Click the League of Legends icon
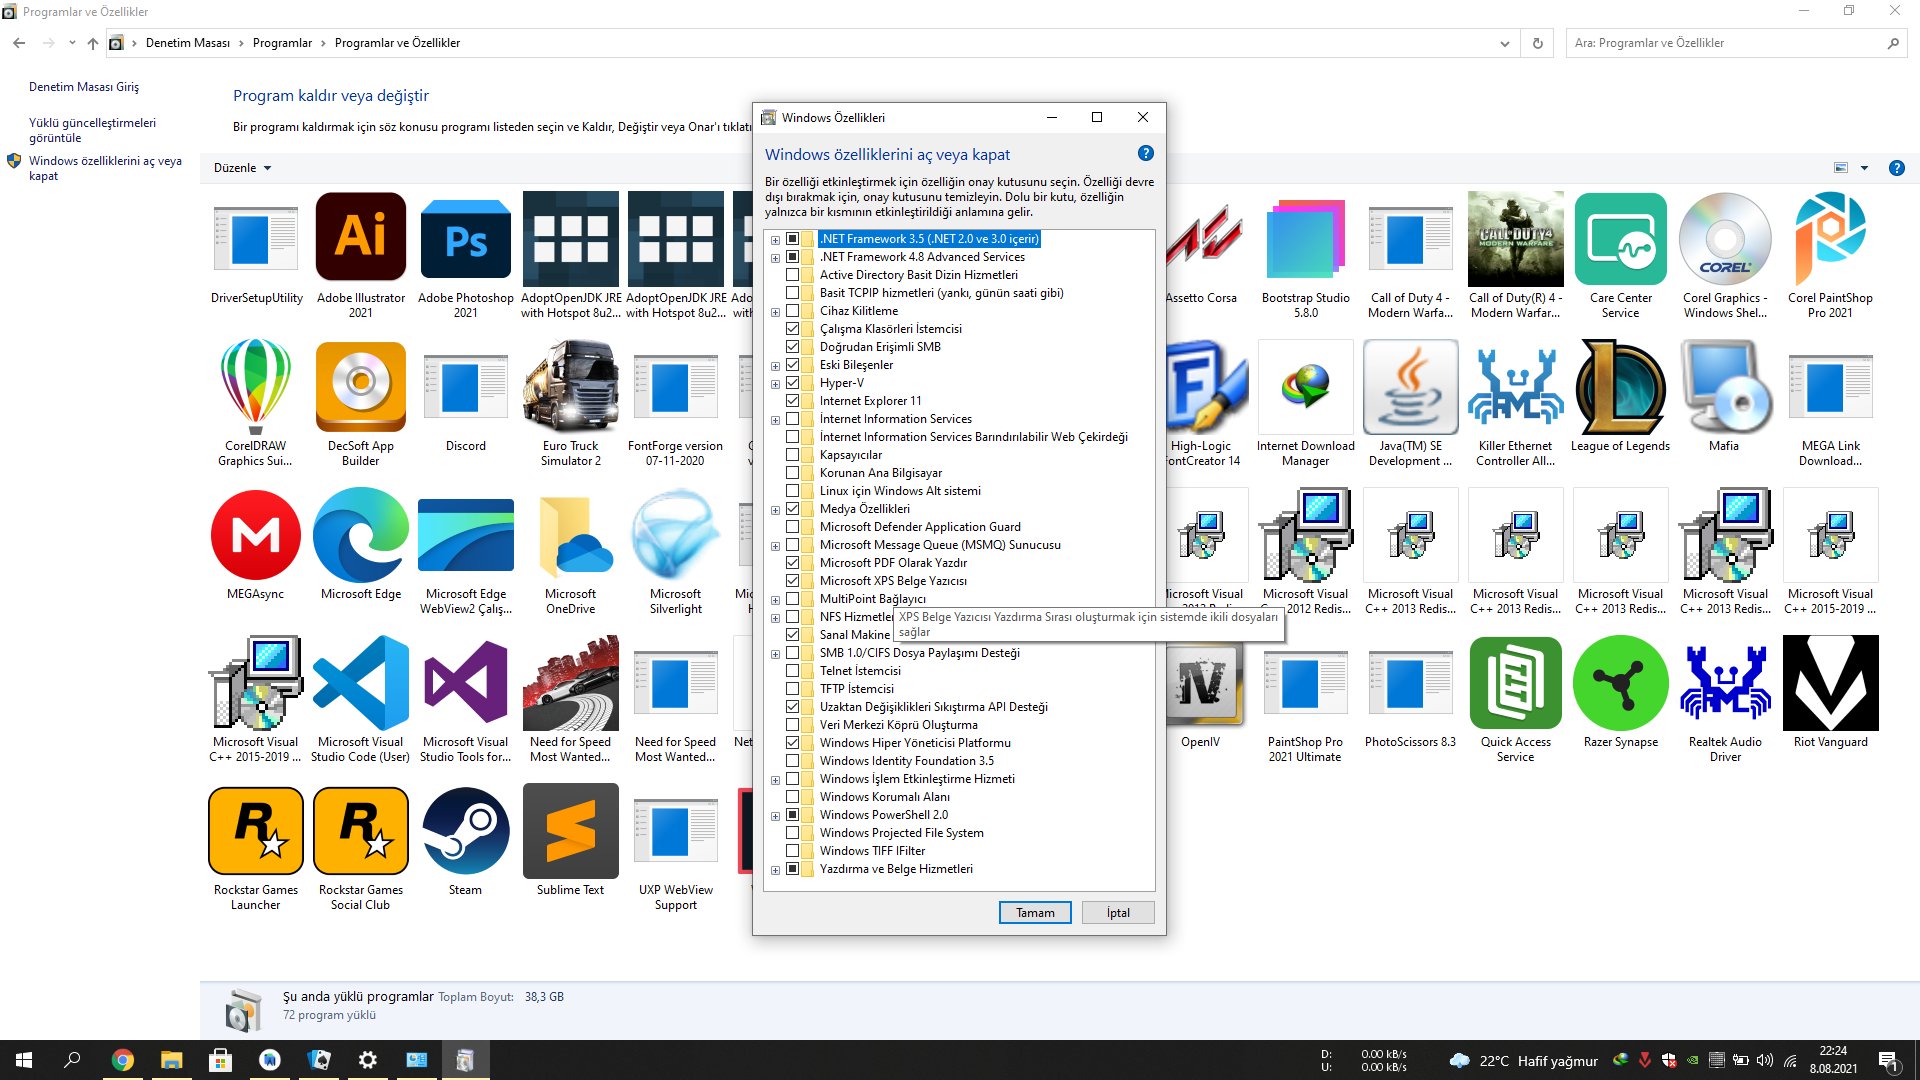1920x1080 pixels. [1620, 388]
